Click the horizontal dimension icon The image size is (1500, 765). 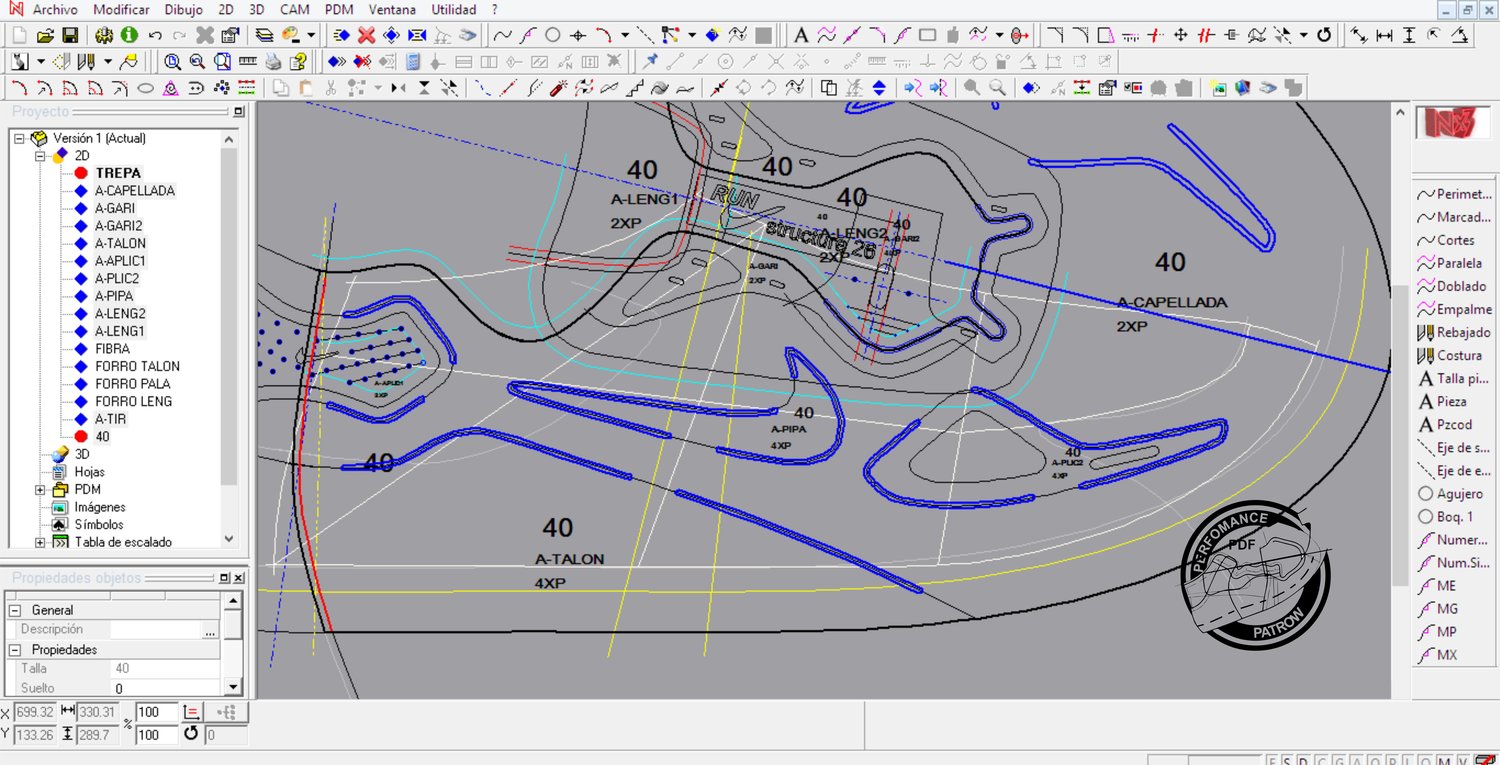click(x=1384, y=35)
